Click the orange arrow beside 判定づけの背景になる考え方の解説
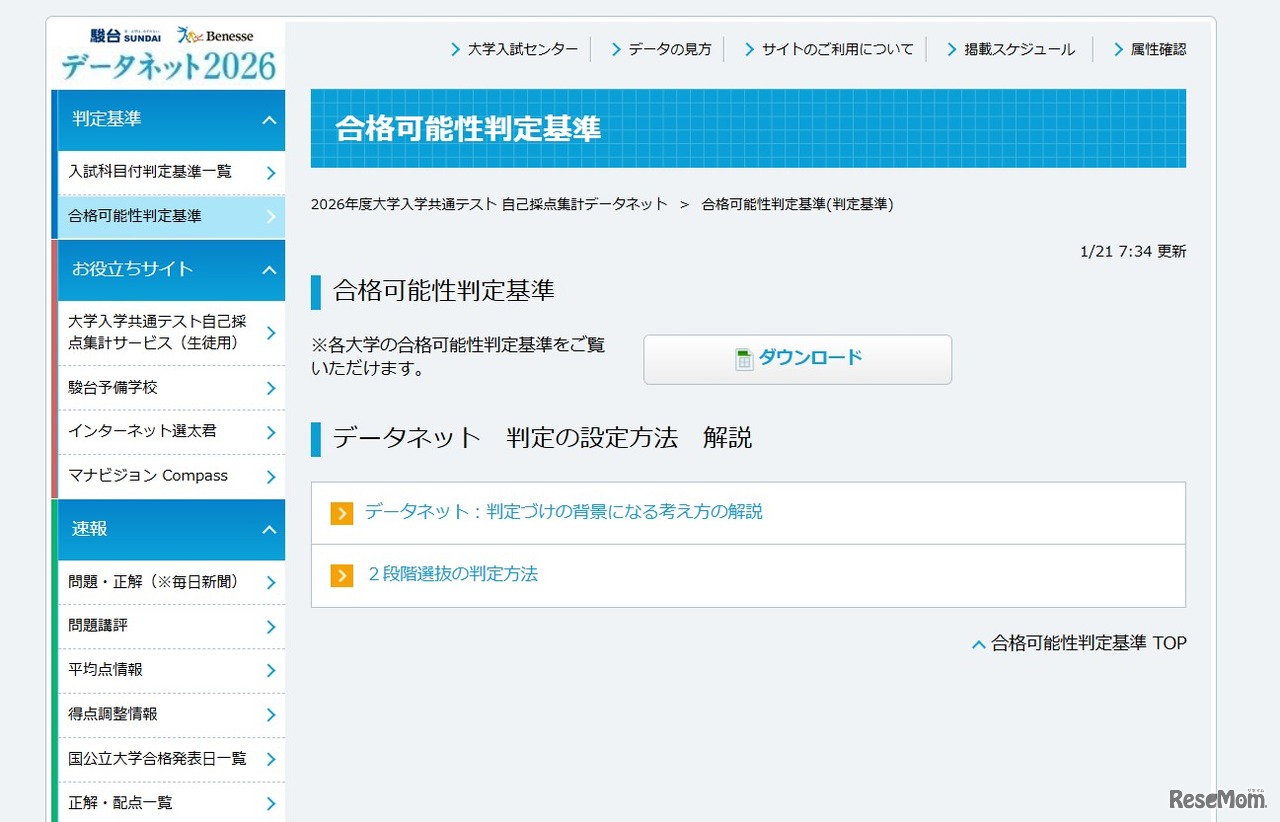 (341, 512)
